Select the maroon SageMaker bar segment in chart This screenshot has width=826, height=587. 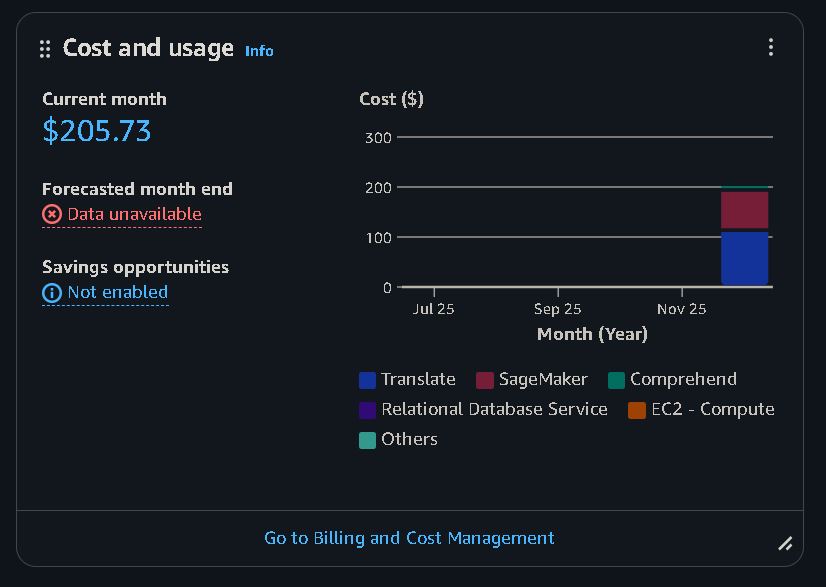point(744,210)
